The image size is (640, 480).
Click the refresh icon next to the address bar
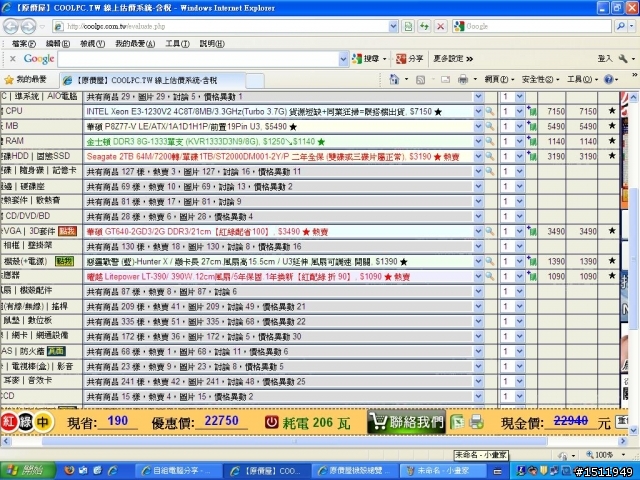[424, 27]
